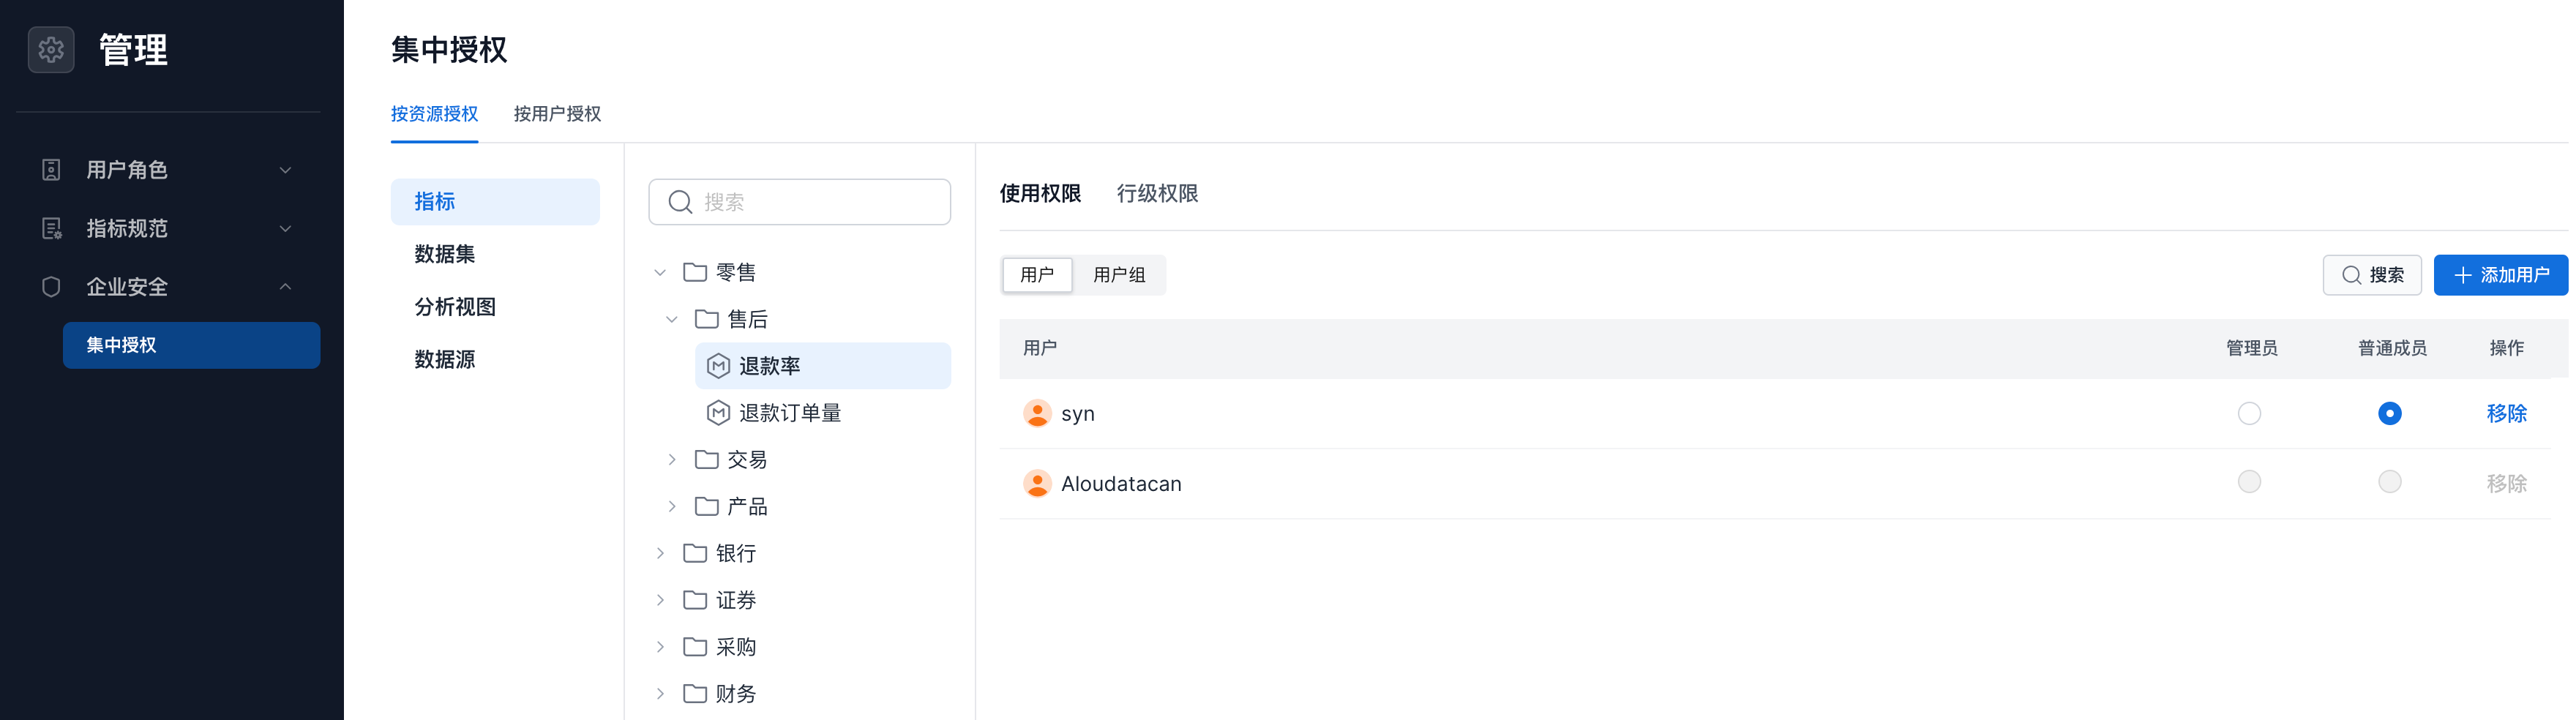
Task: Click the 用户角色 sidebar icon
Action: tap(51, 170)
